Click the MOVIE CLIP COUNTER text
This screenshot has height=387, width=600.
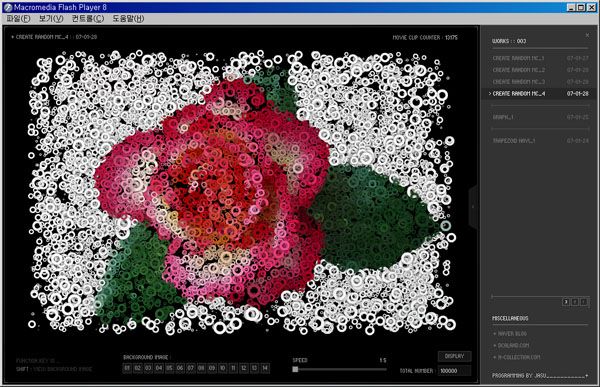(x=425, y=38)
